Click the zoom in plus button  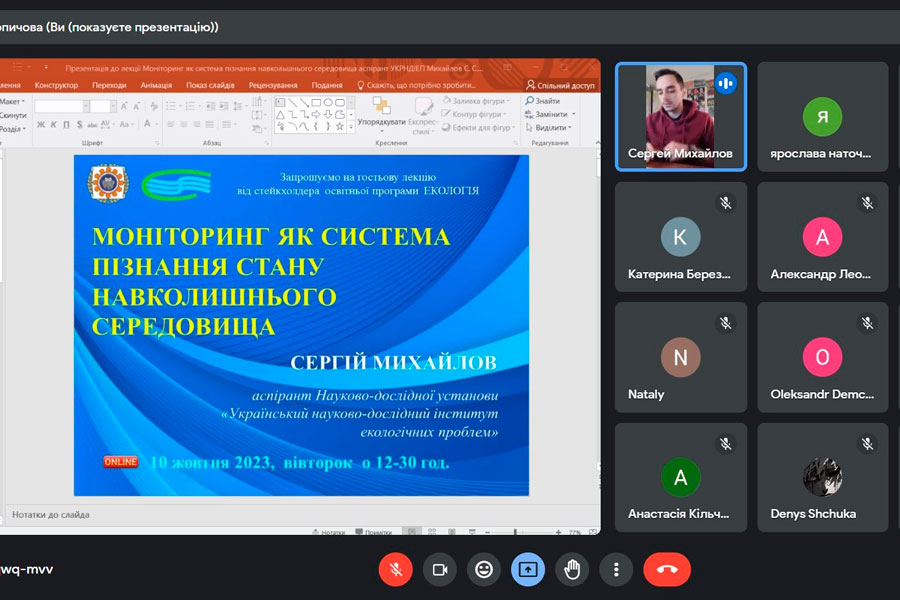tap(558, 532)
